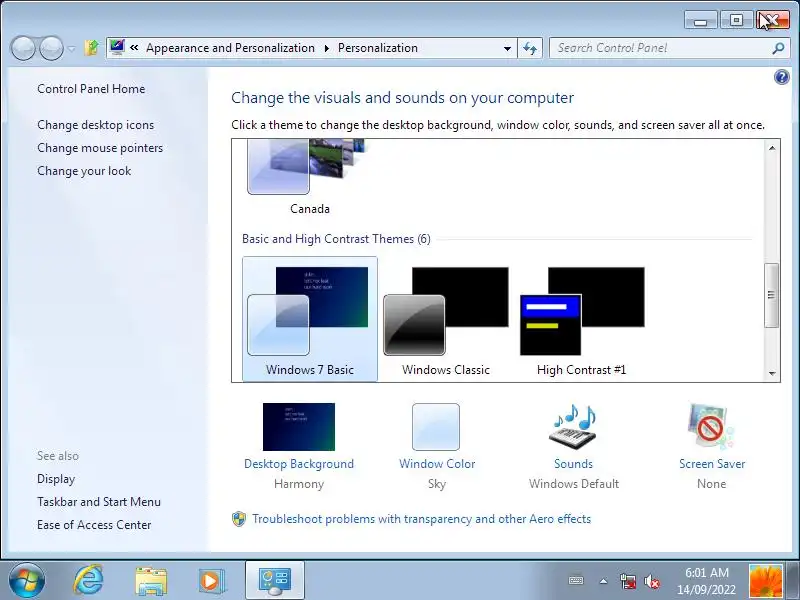Click the Screen Saver icon
The height and width of the screenshot is (600, 800).
coord(711,427)
